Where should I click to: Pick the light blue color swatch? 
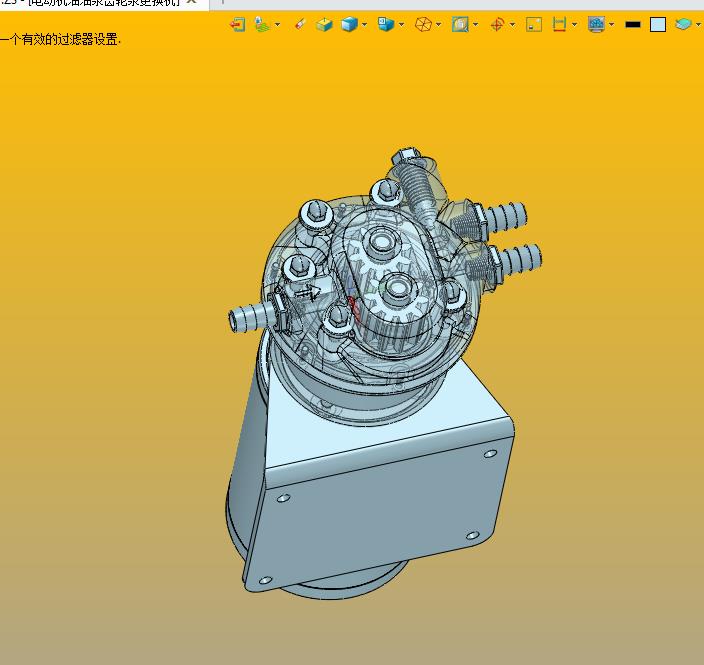(658, 24)
